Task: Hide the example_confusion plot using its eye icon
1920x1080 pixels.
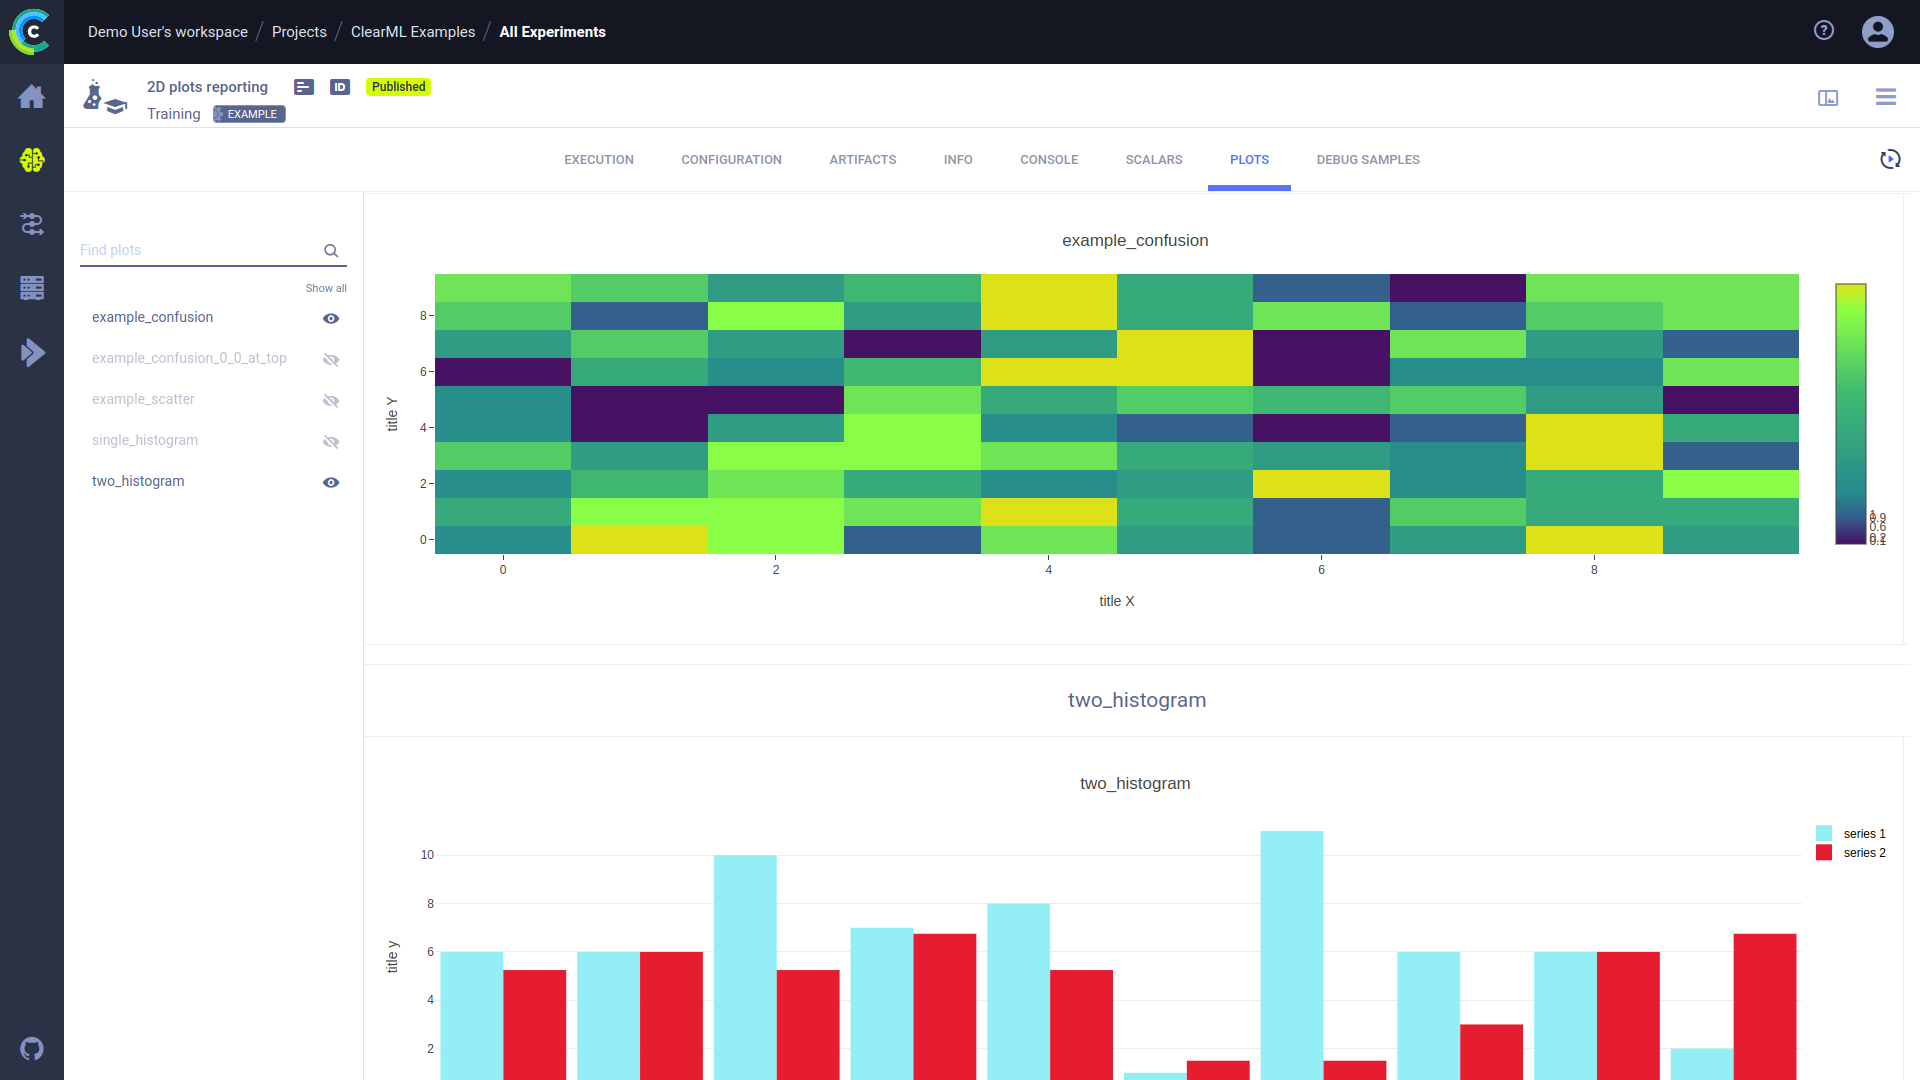Action: click(x=331, y=318)
